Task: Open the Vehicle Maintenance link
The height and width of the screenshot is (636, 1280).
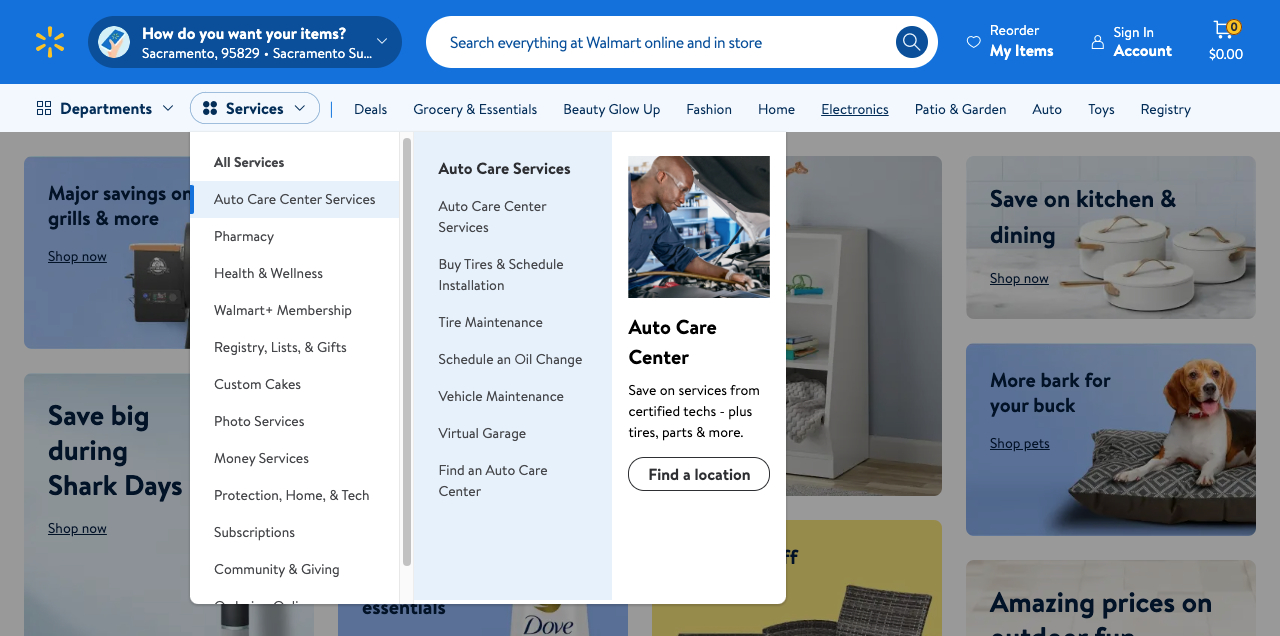Action: [501, 396]
